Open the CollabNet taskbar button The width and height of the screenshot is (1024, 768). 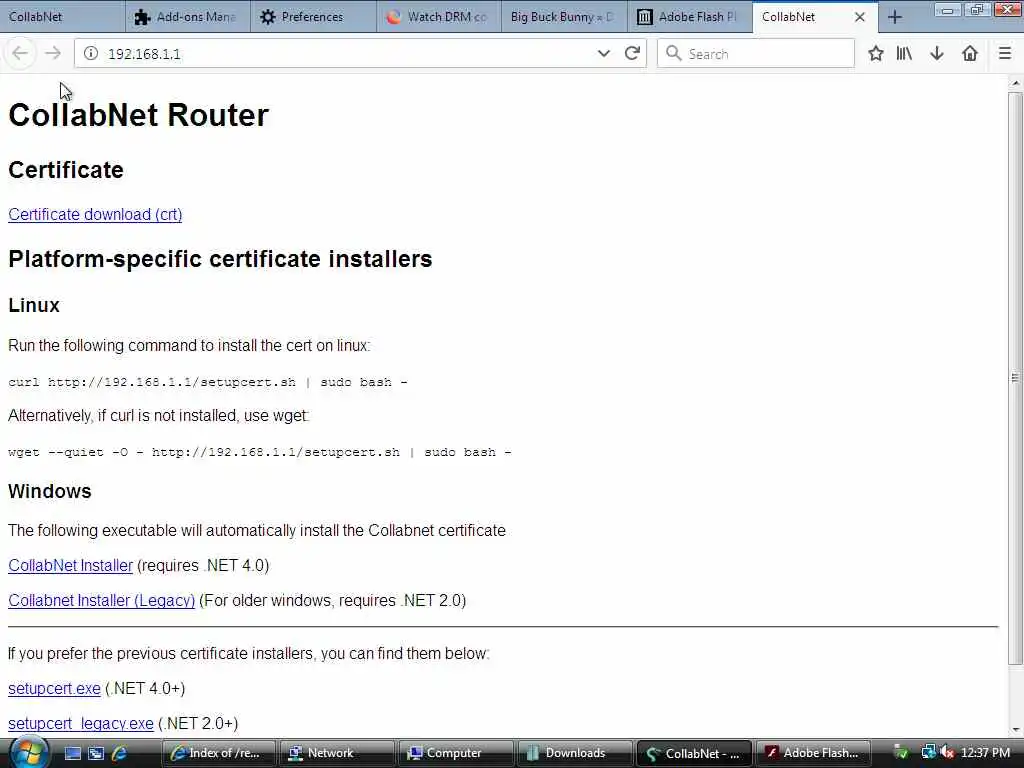click(x=693, y=753)
